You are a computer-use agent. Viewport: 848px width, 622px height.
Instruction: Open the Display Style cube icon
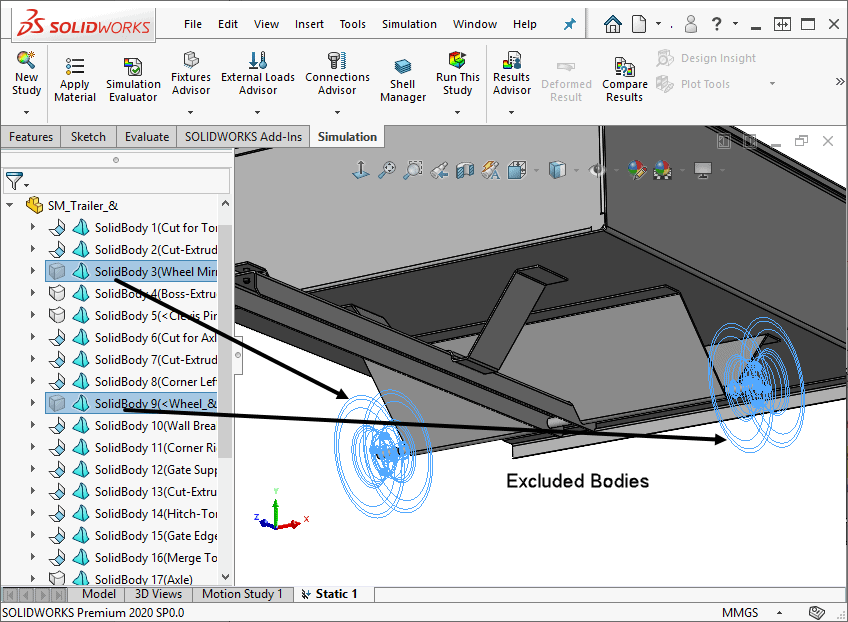click(557, 170)
